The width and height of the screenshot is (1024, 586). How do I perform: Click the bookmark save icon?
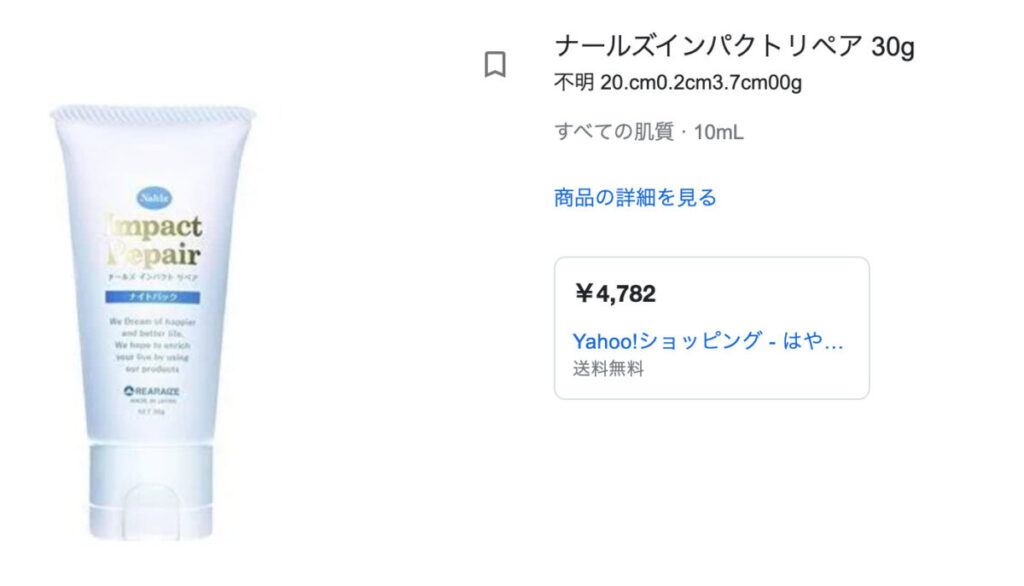click(495, 65)
